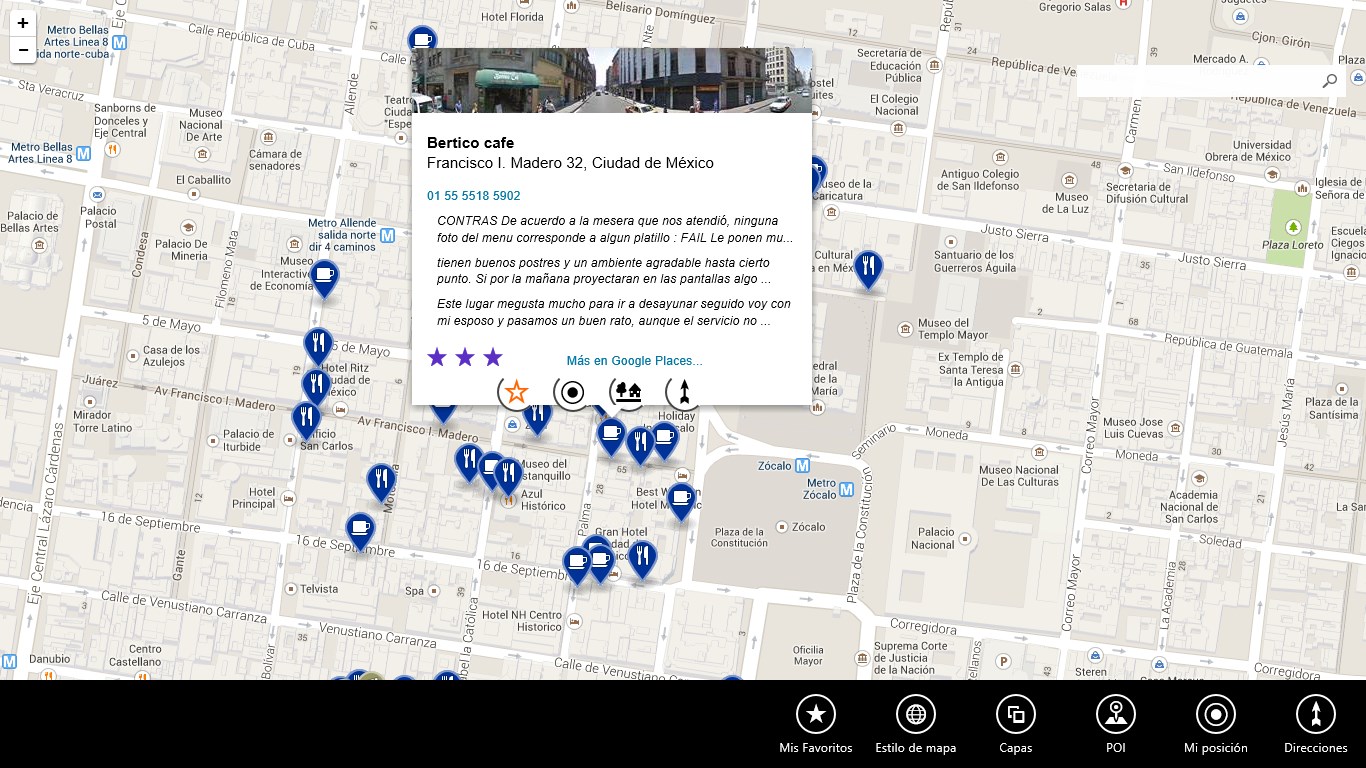This screenshot has height=768, width=1366.
Task: Select café pin by Museo Interactivo de Economía
Action: [323, 277]
